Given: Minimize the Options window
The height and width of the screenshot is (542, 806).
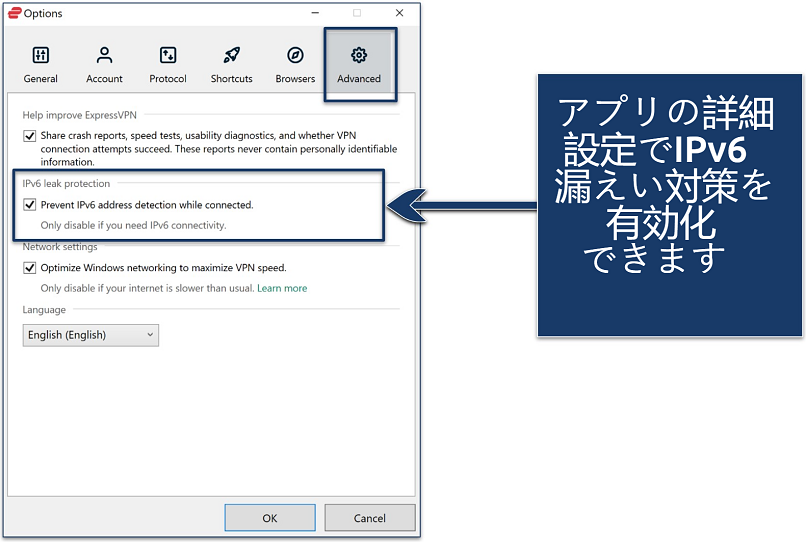Looking at the screenshot, I should tap(315, 13).
